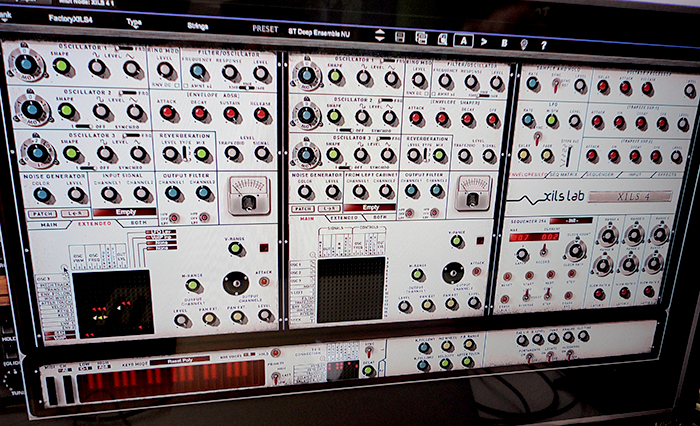Switch right cabinet to the EXTENDED tab

click(344, 218)
